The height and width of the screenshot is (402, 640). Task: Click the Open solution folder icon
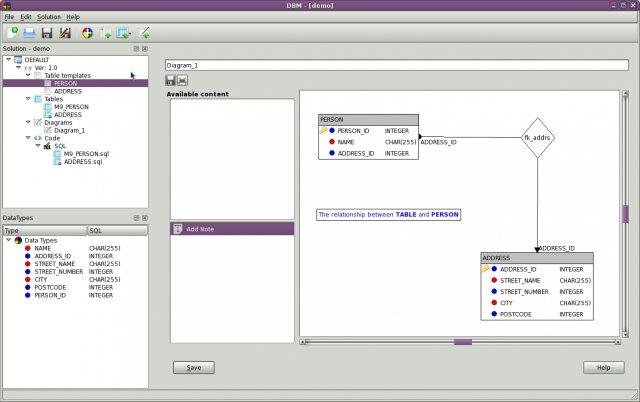(28, 33)
